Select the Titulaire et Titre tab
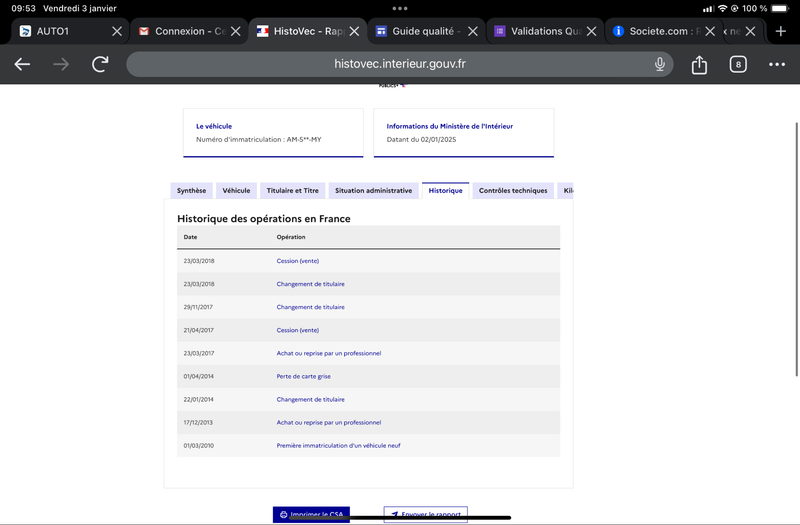This screenshot has width=800, height=525. click(x=292, y=190)
